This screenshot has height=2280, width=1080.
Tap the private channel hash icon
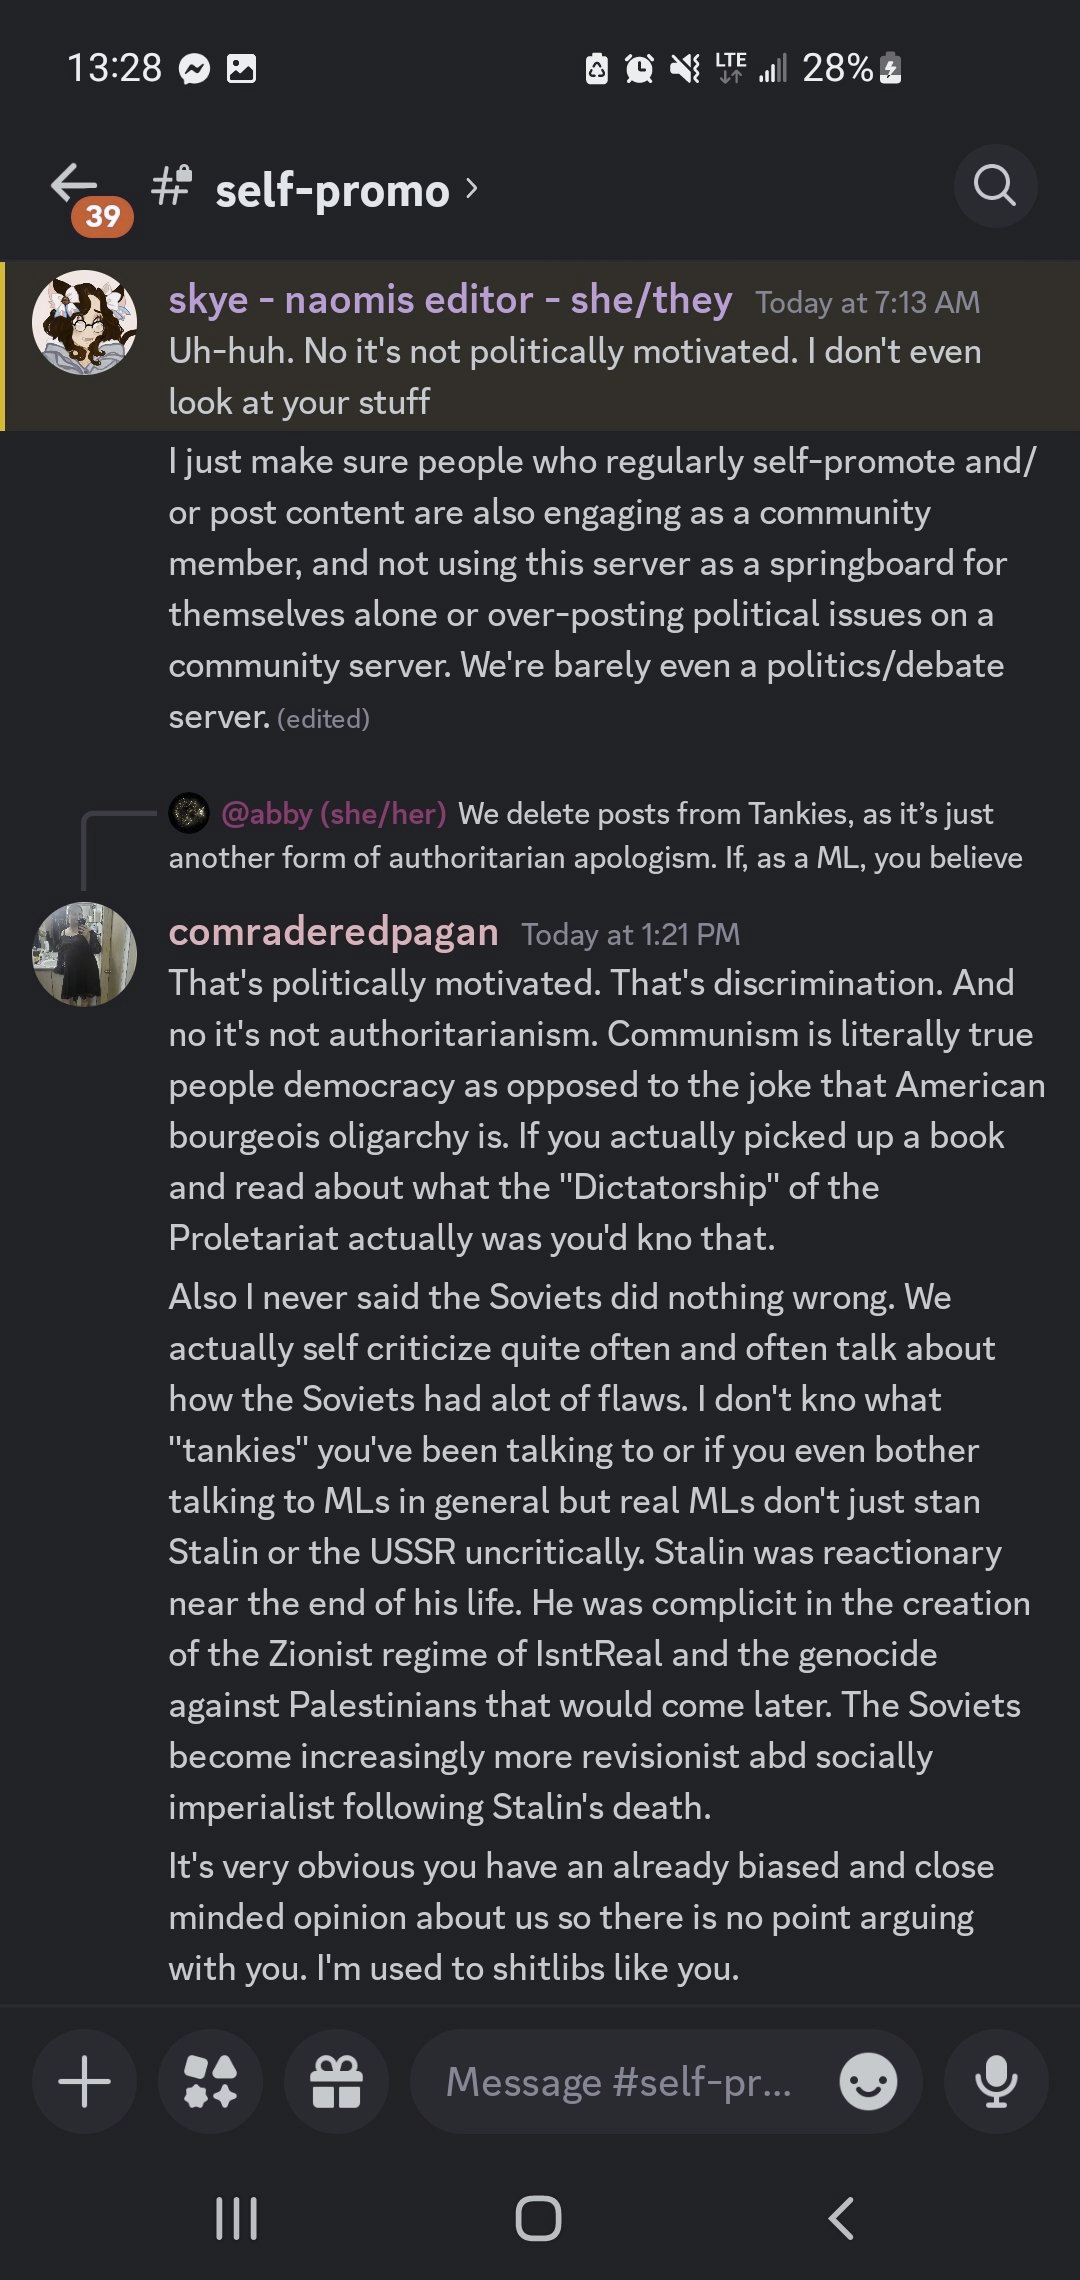[x=172, y=187]
